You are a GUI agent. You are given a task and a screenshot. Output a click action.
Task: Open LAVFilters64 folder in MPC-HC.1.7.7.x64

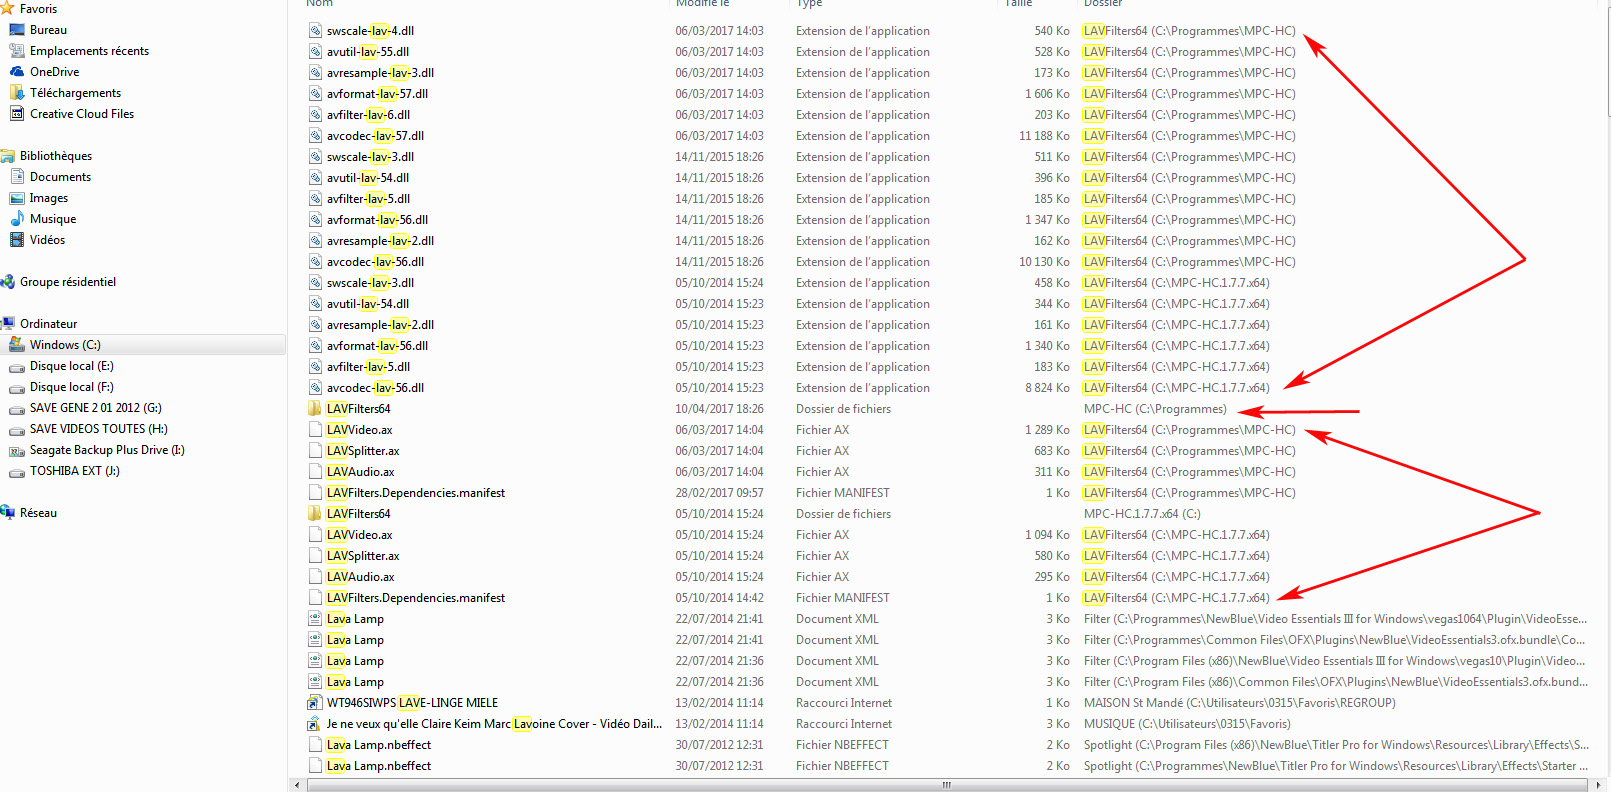[358, 514]
